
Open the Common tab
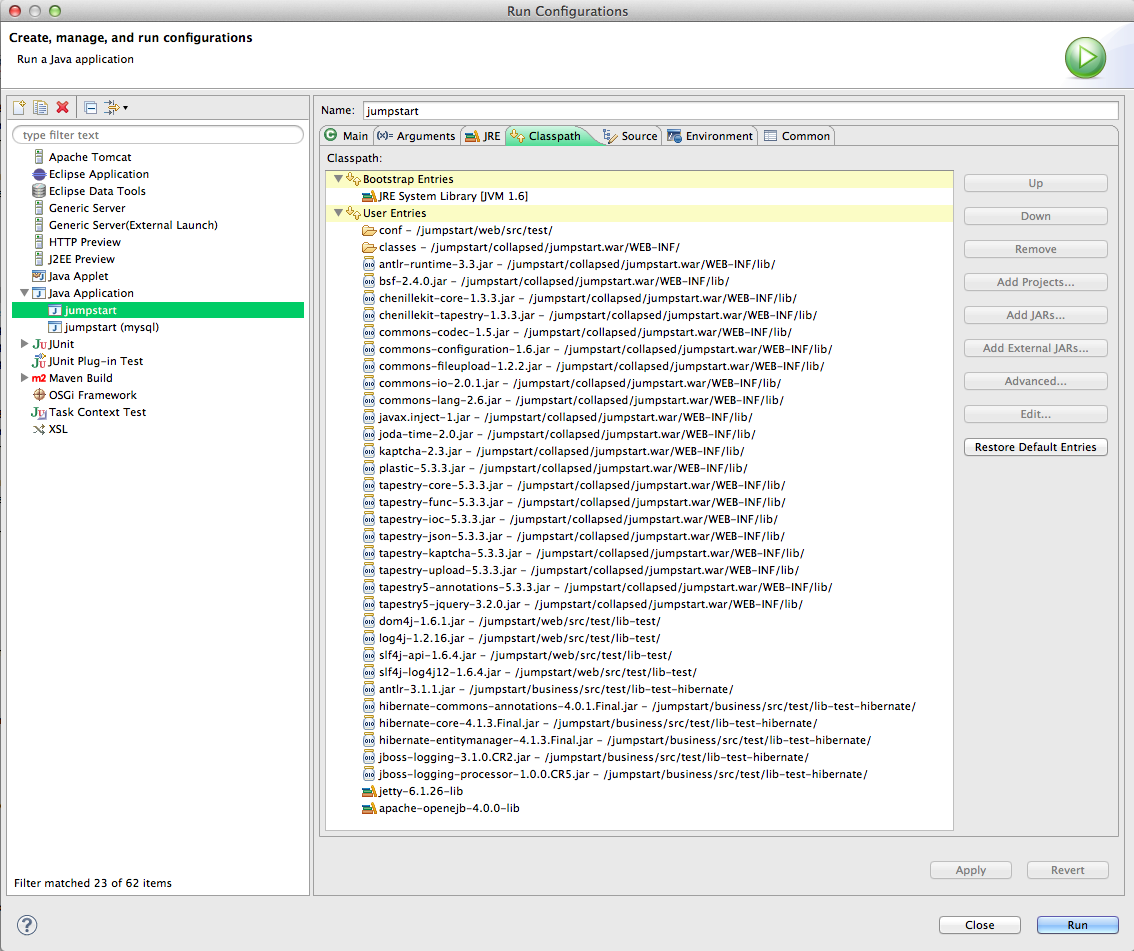pos(797,135)
